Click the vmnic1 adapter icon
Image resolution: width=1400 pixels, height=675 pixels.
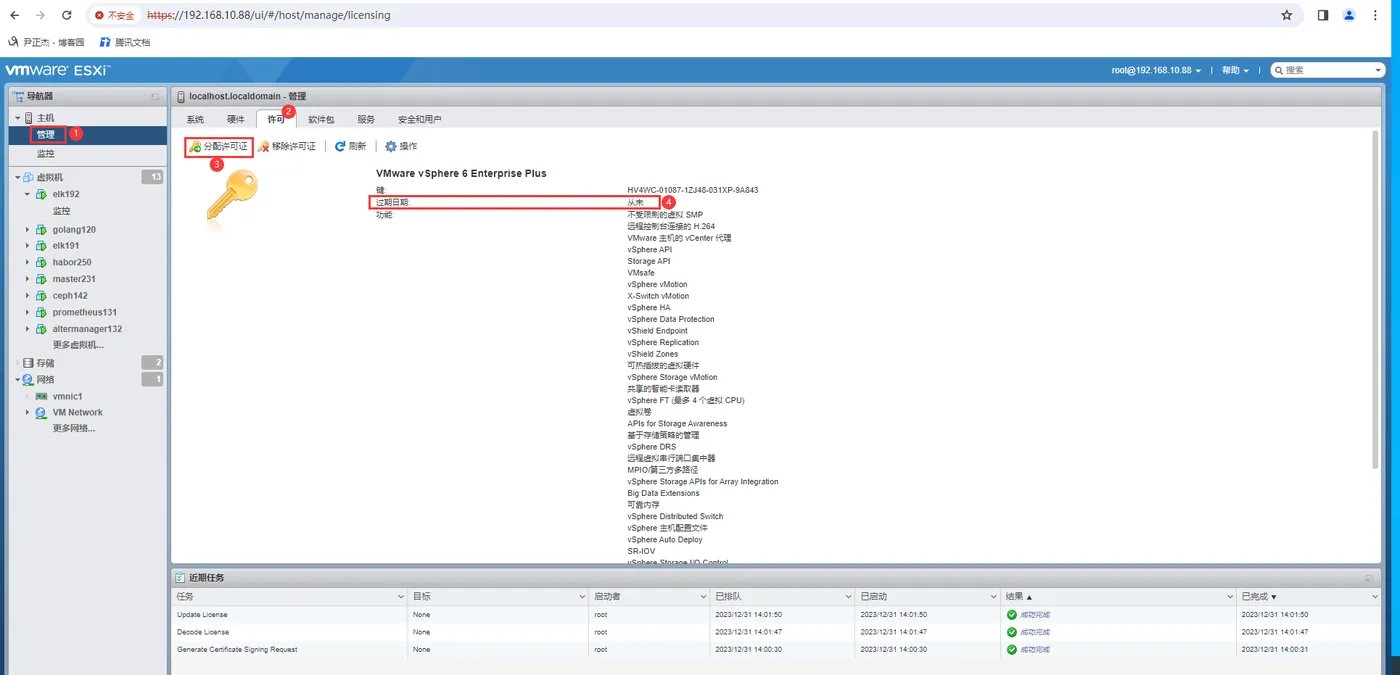(42, 396)
